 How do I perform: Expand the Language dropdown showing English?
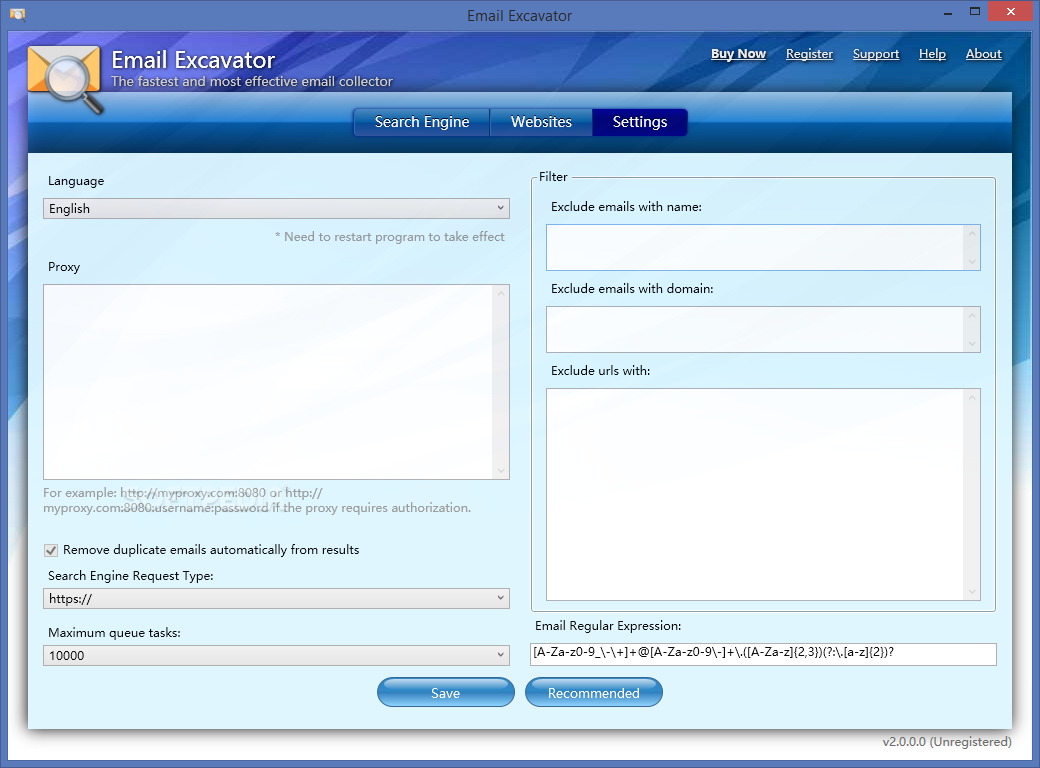pyautogui.click(x=276, y=208)
